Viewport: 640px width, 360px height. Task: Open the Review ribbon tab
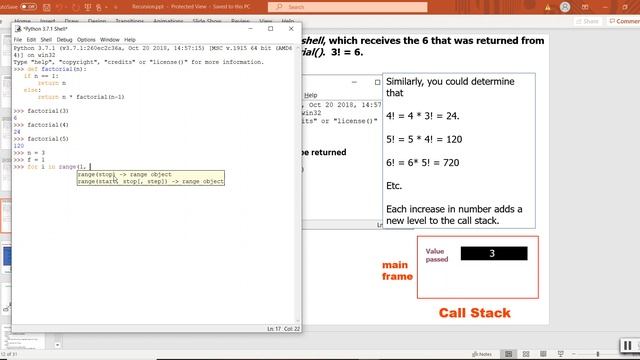(240, 20)
